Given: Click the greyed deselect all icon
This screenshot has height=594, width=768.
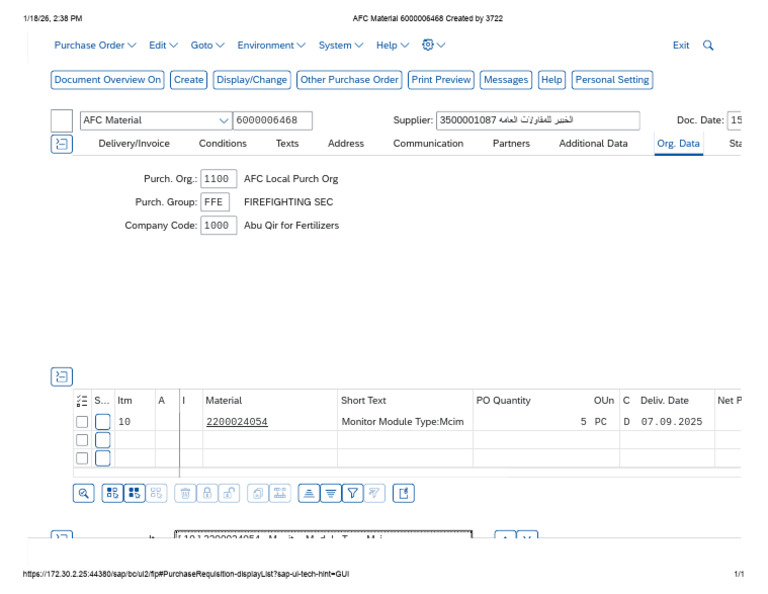Looking at the screenshot, I should pos(156,493).
